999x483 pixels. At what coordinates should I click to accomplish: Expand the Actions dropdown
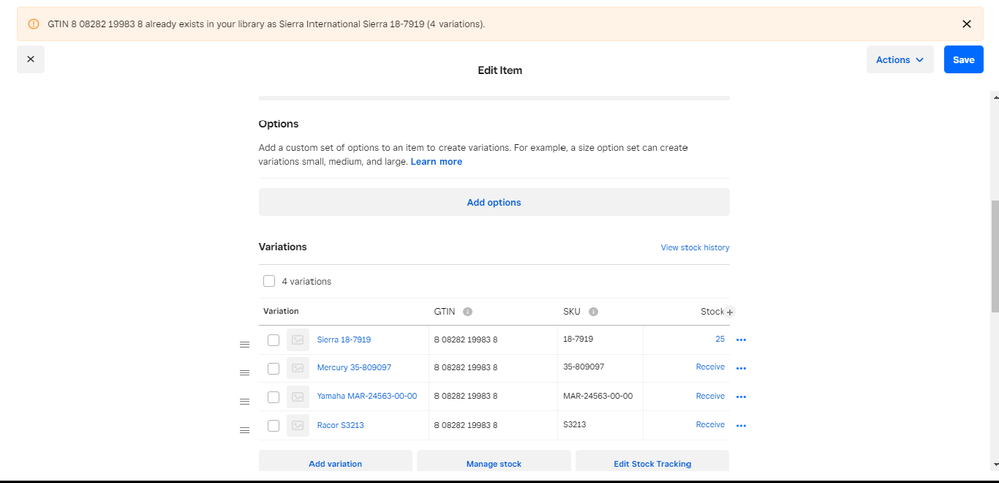899,60
